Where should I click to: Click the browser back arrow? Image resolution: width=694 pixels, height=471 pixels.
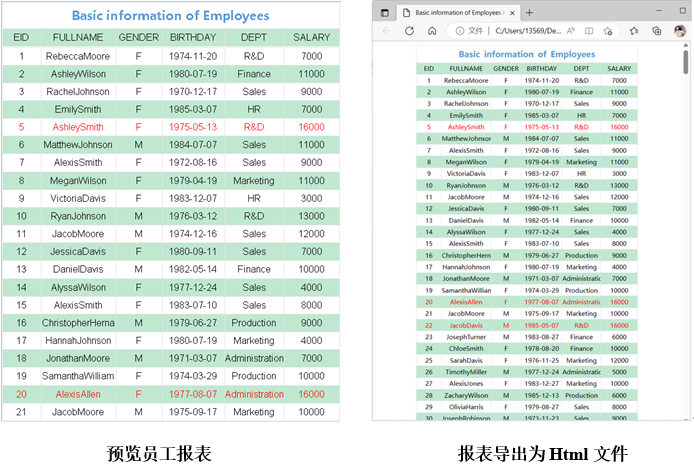pos(387,31)
